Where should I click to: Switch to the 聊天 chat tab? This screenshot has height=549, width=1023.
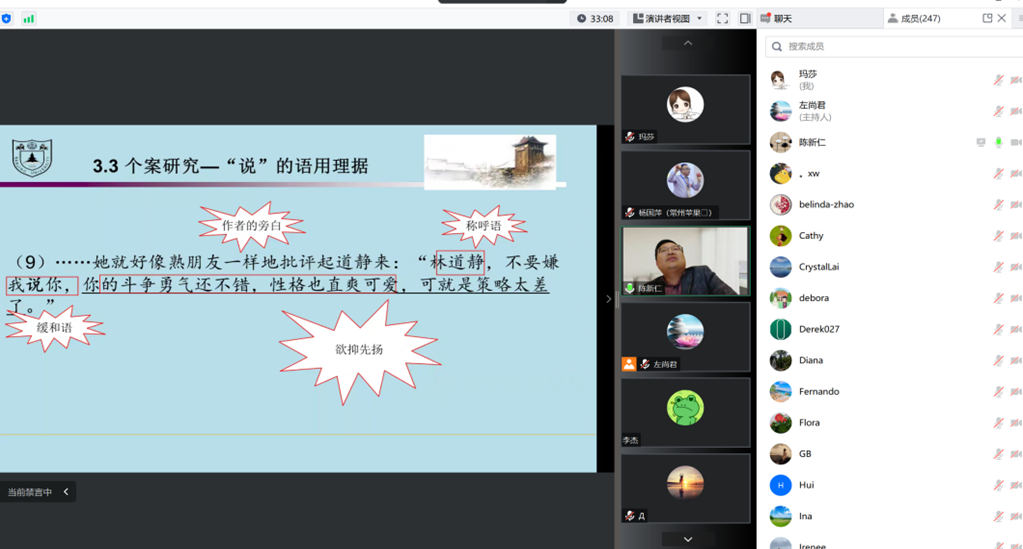point(776,18)
